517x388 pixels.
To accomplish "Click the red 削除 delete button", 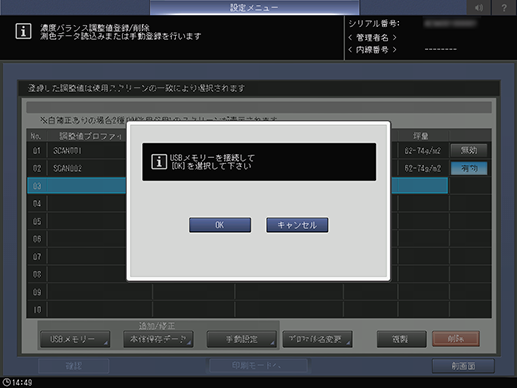I will click(456, 339).
